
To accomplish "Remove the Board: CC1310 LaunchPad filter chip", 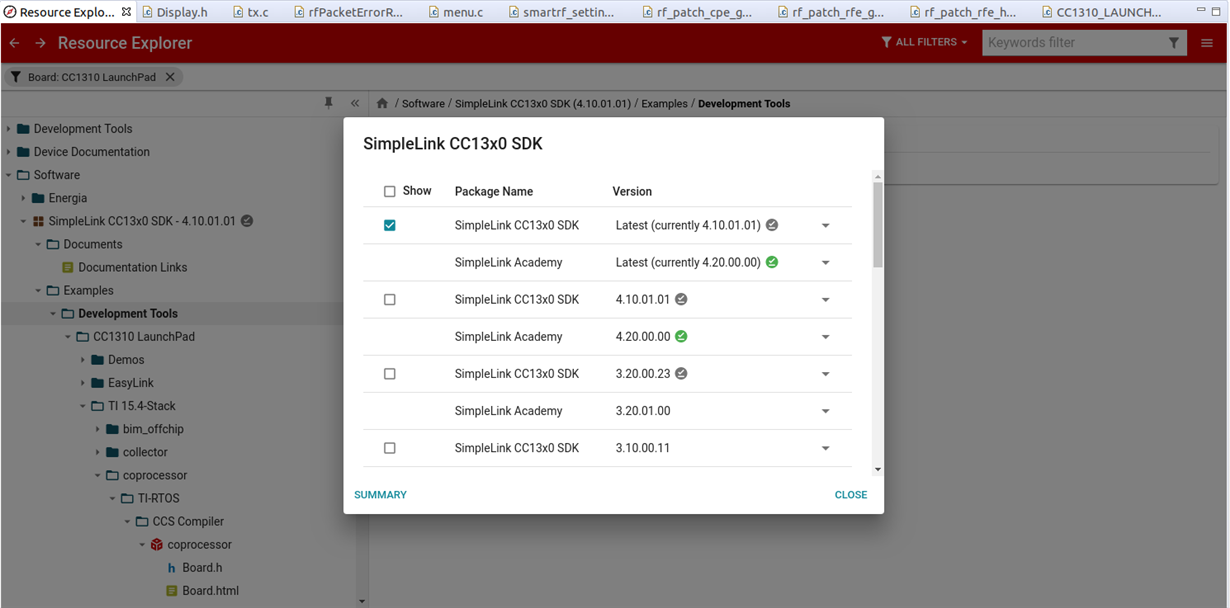I will (x=170, y=77).
